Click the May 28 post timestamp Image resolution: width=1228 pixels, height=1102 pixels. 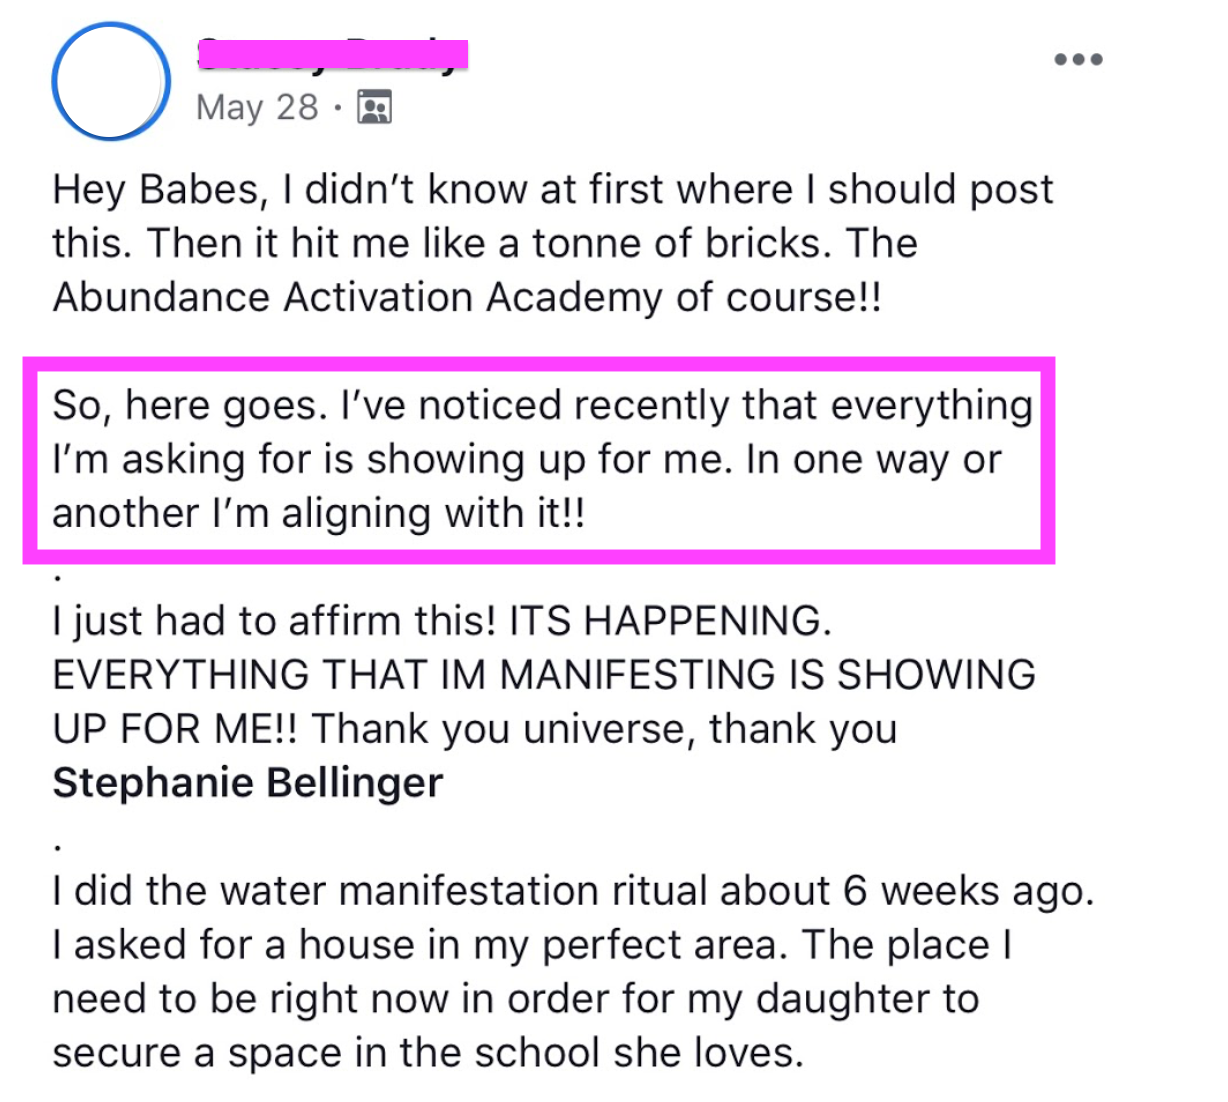click(257, 107)
